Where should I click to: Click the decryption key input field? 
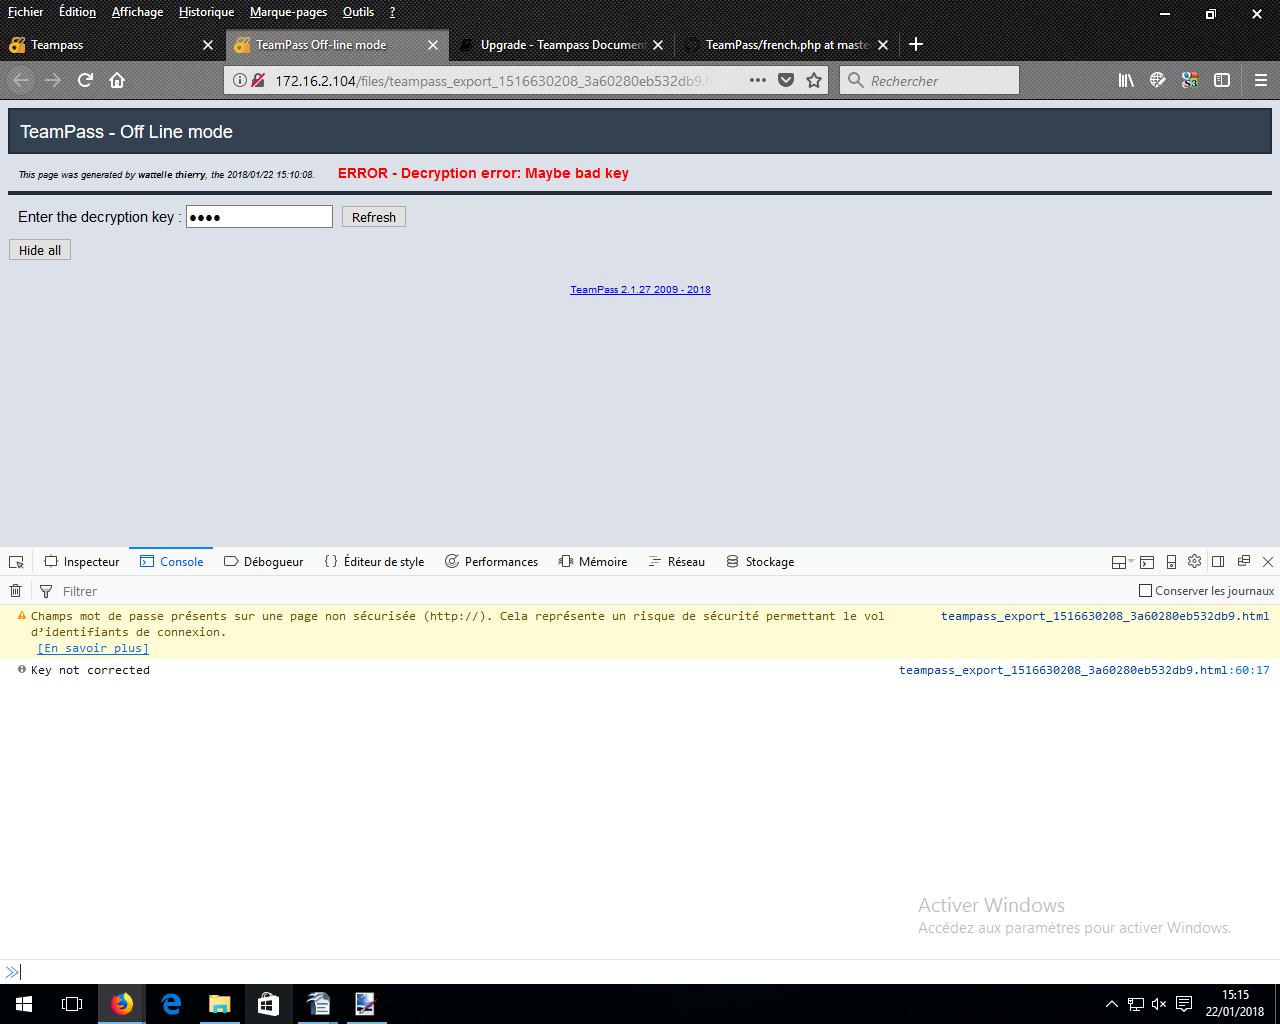click(x=259, y=216)
